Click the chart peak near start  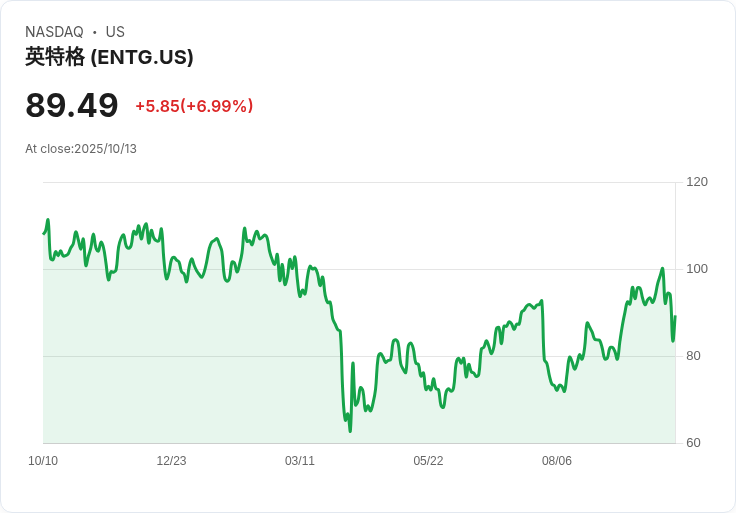(48, 220)
